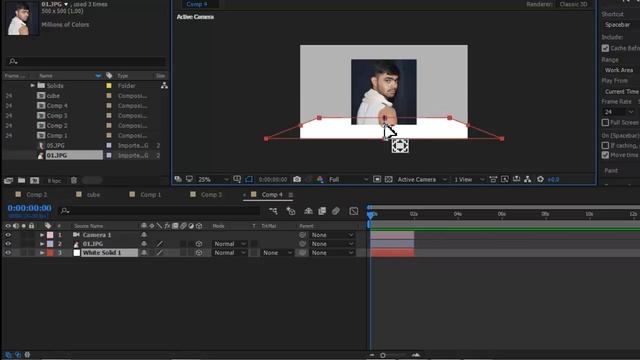Expand the Camera 1 layer properties
This screenshot has height=360, width=640.
point(42,235)
